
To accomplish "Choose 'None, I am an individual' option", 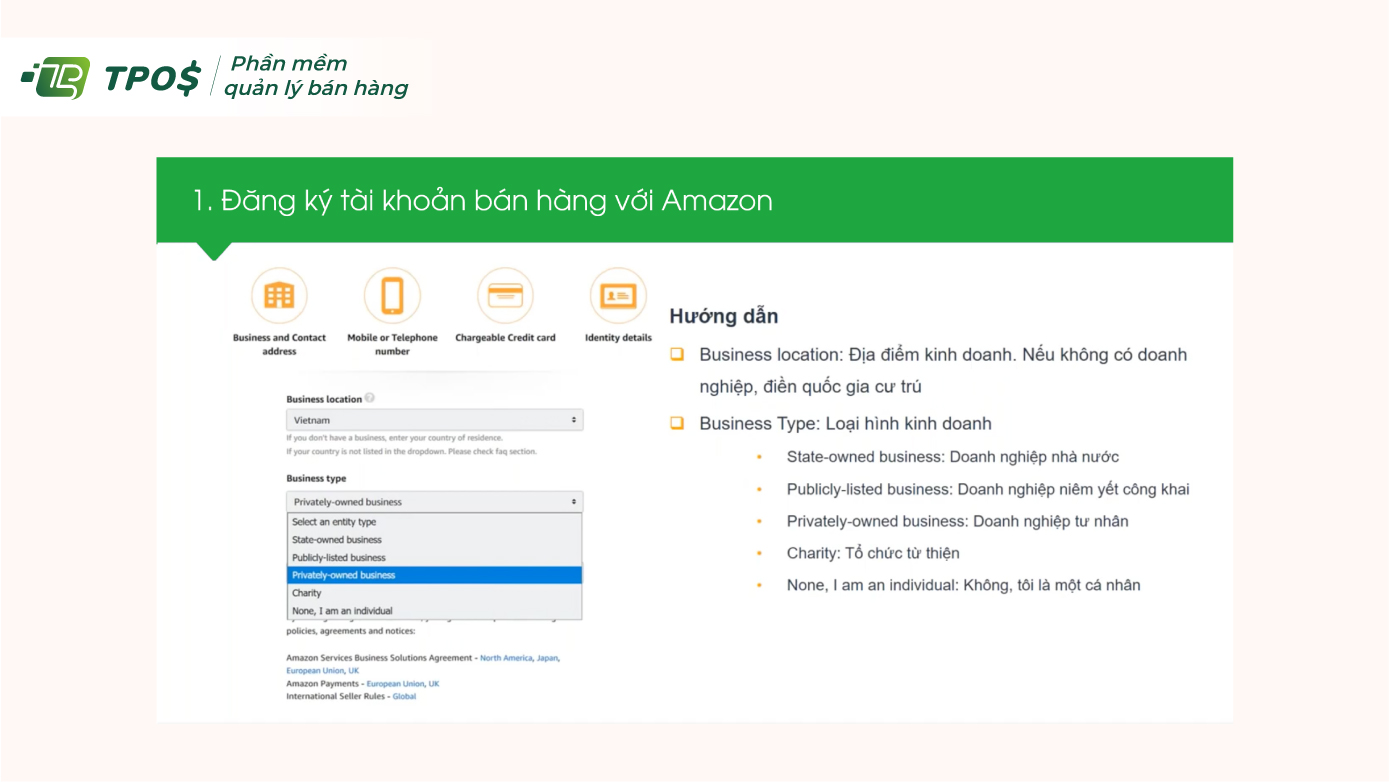I will click(434, 611).
